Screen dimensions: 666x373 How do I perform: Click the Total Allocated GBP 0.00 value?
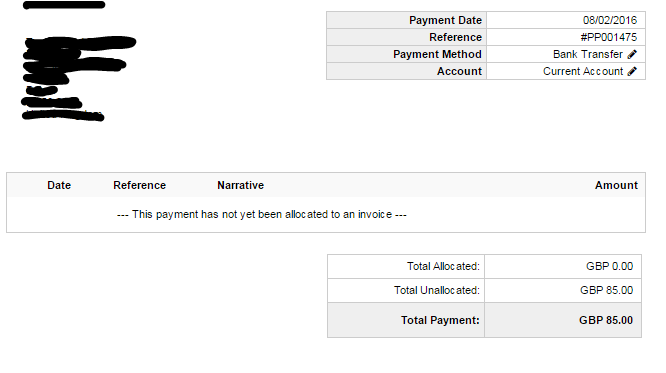[x=610, y=266]
